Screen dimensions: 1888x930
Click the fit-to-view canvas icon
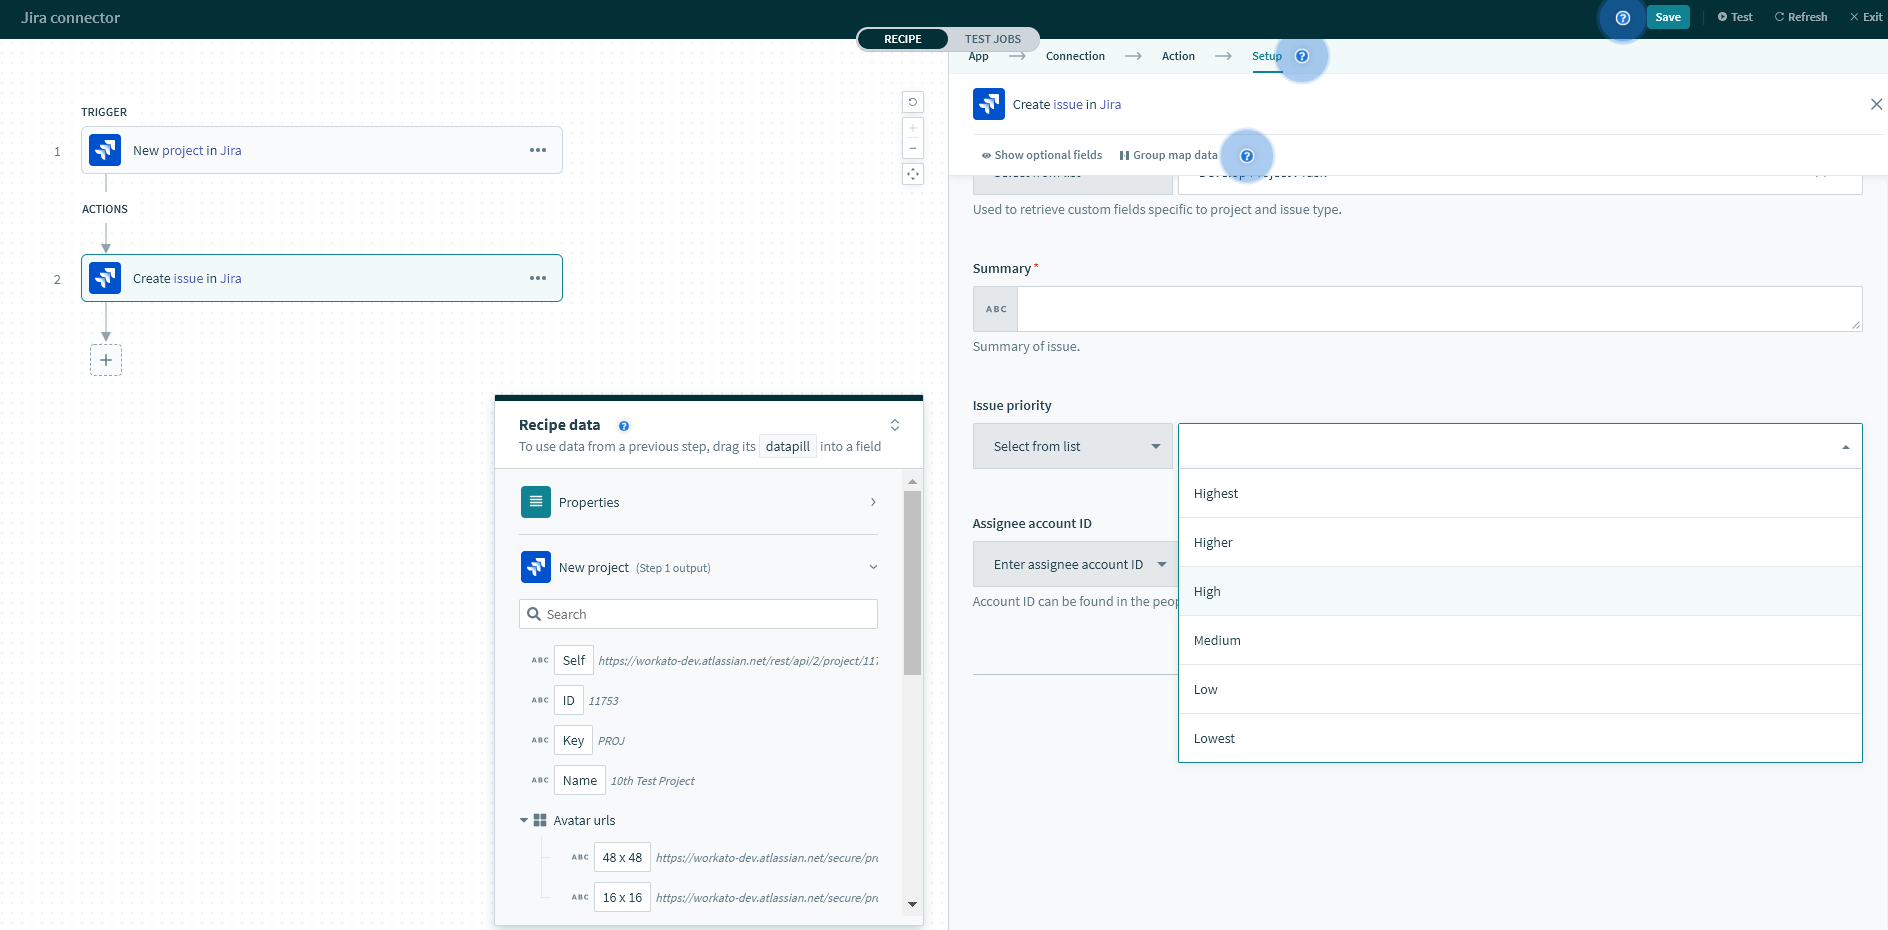click(912, 174)
